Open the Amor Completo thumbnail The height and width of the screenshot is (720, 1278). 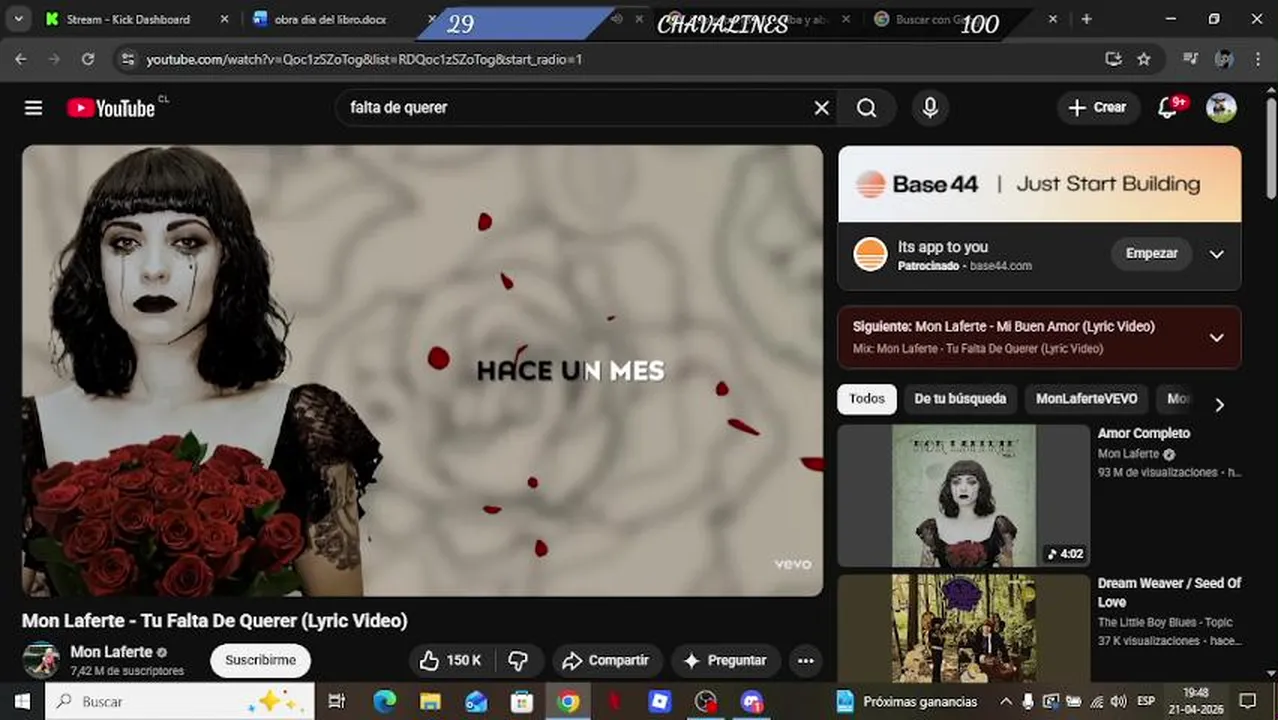(963, 496)
